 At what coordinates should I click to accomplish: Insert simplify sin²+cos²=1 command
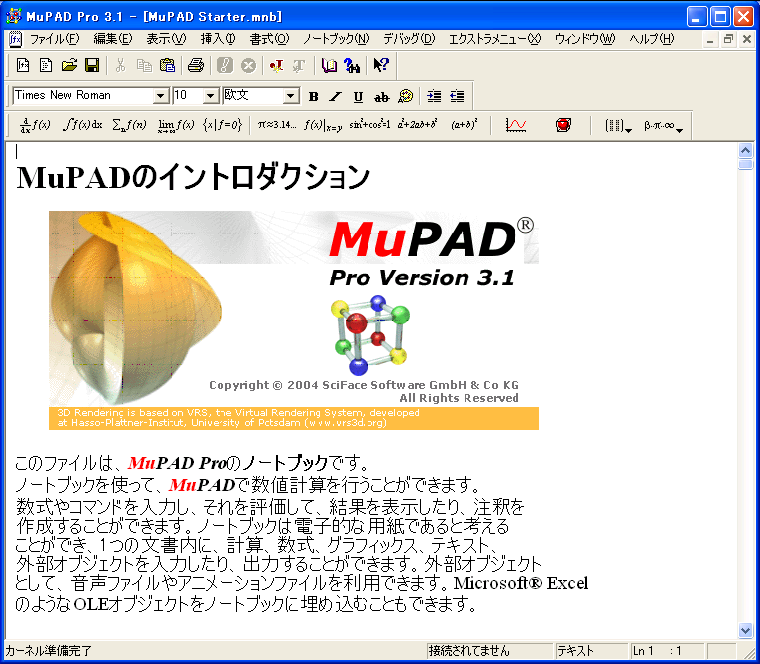click(x=370, y=126)
